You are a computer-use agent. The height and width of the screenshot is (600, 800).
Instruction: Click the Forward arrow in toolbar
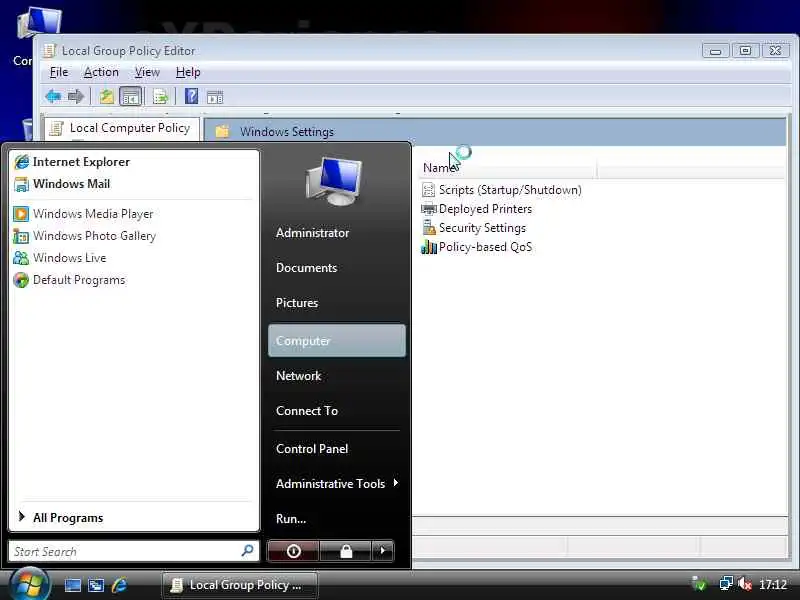click(76, 96)
